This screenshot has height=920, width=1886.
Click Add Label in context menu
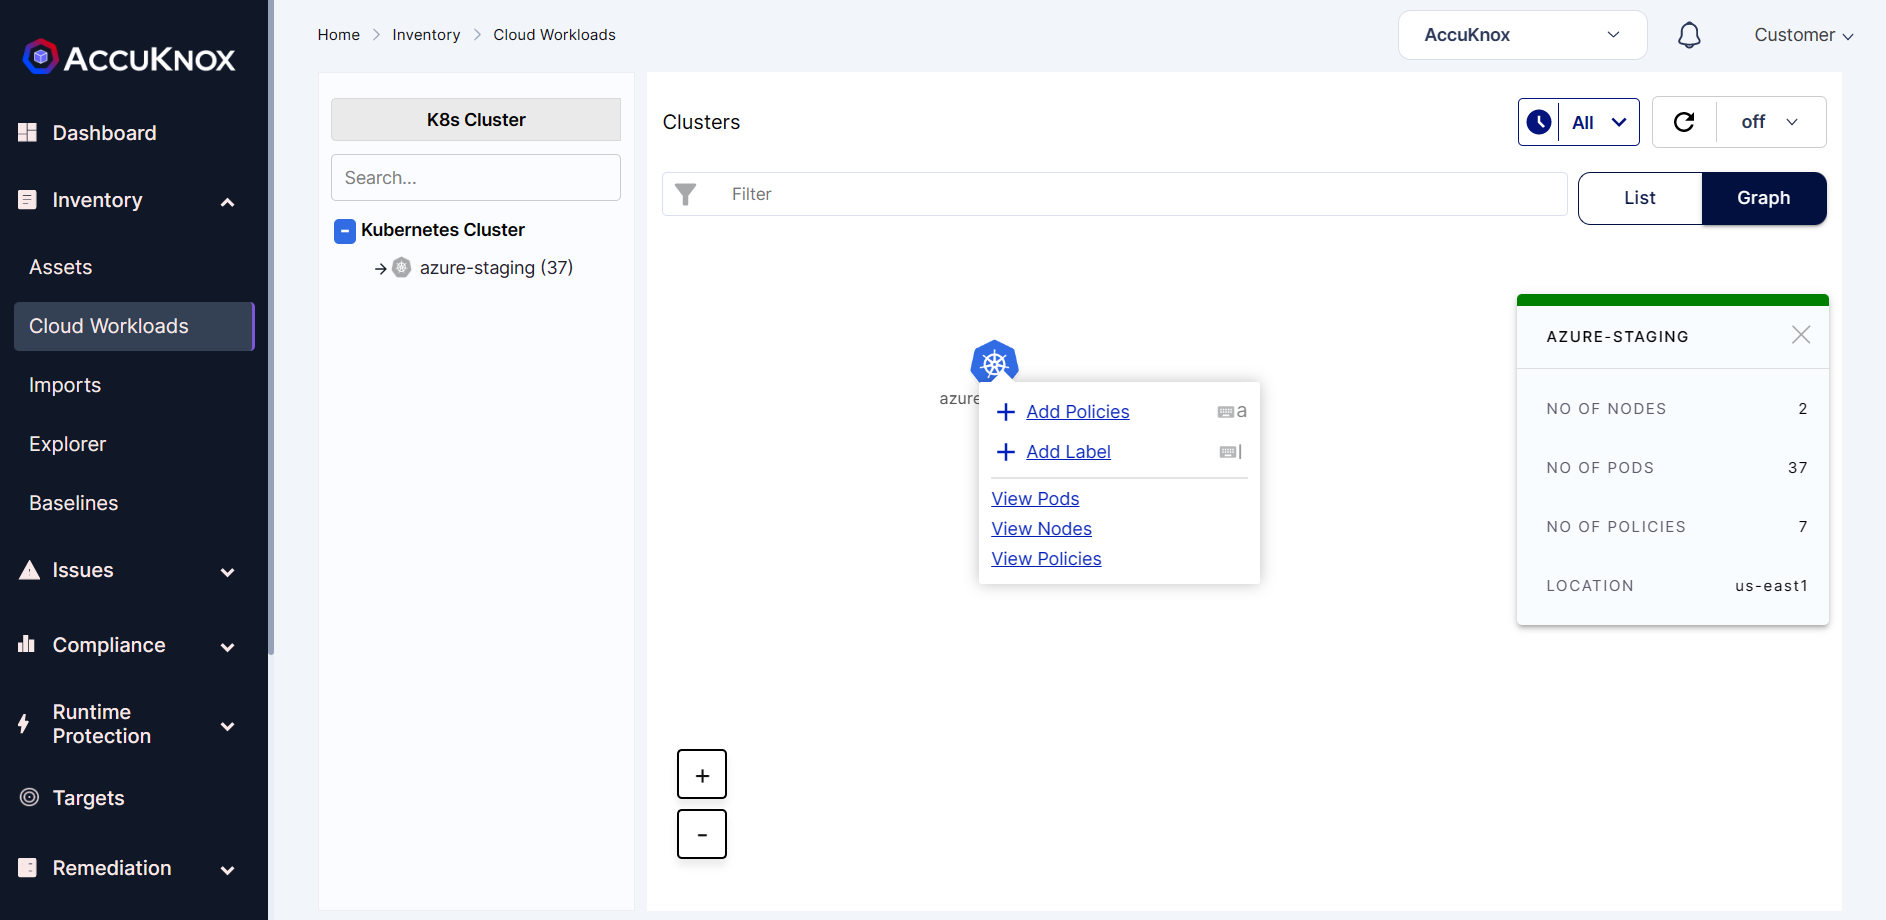[x=1068, y=452]
